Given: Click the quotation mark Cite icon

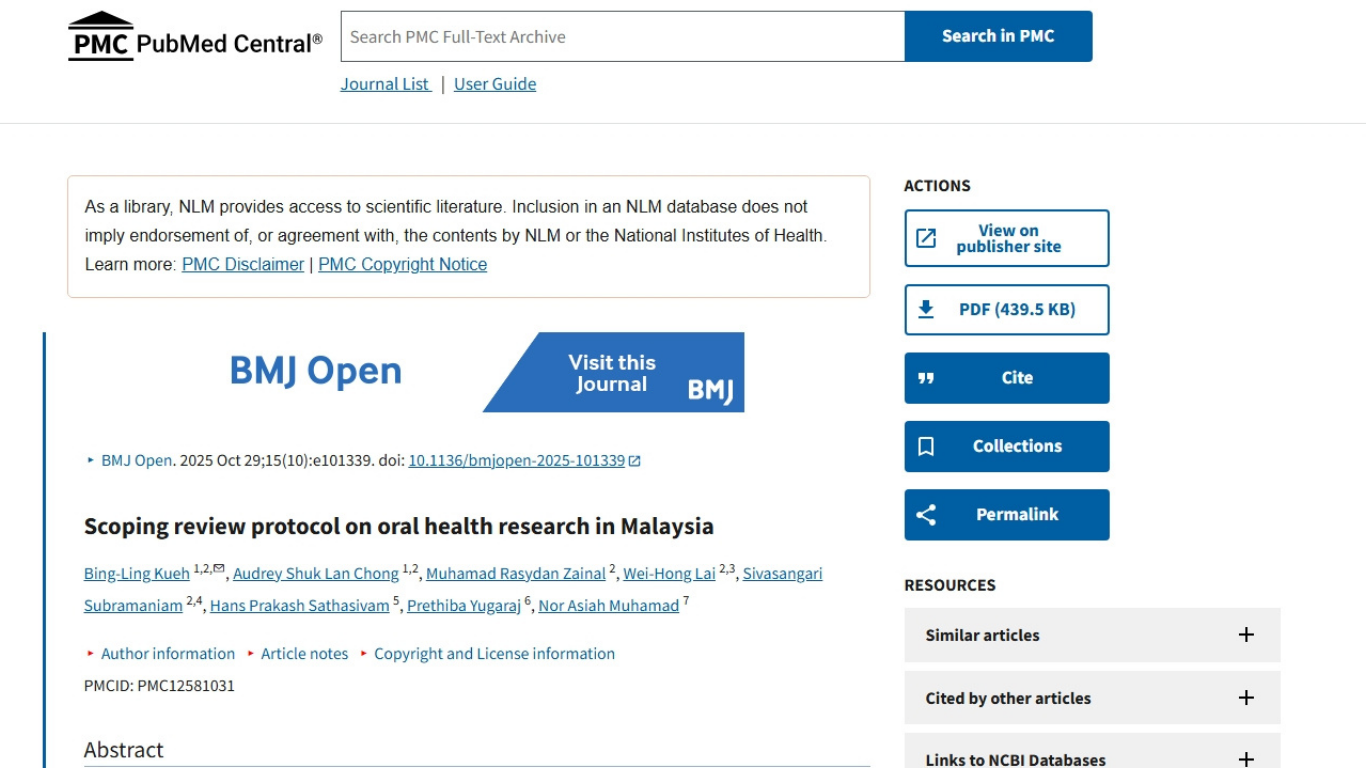Looking at the screenshot, I should pos(926,378).
